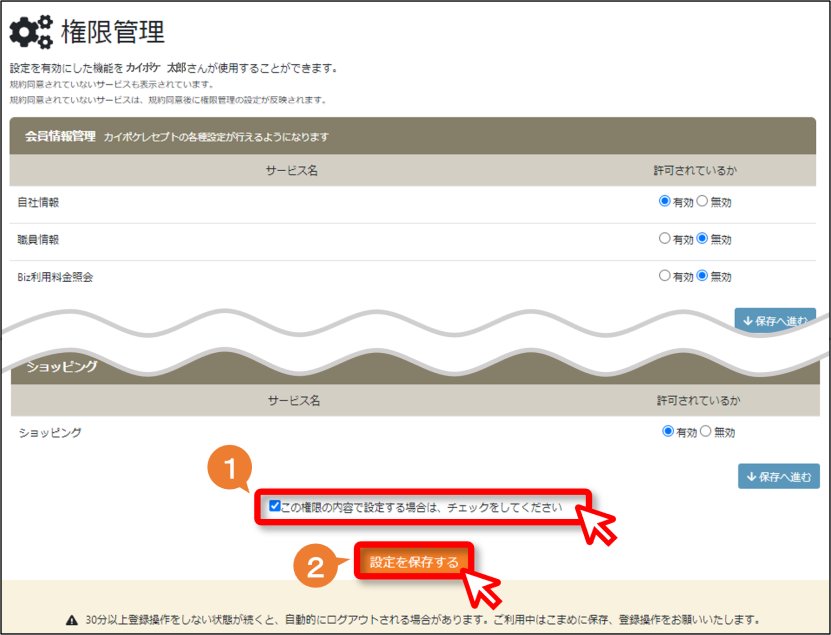The width and height of the screenshot is (831, 635).
Task: Click サービス名 column header in 会員情報管理 table
Action: tap(291, 171)
